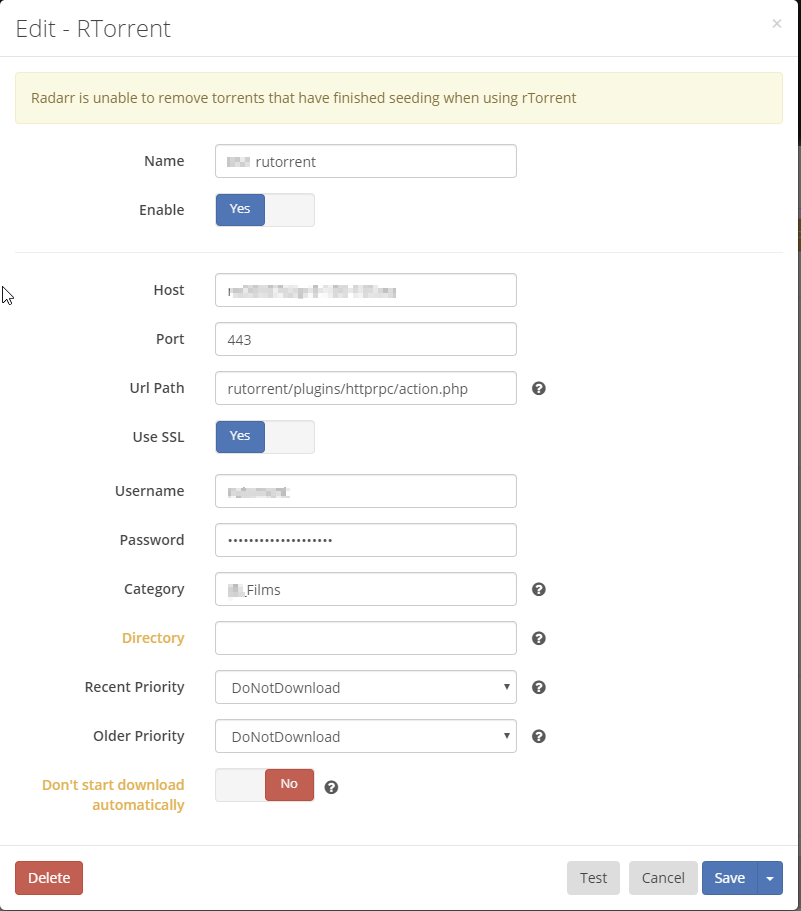Edit the Port field showing 443

[365, 339]
